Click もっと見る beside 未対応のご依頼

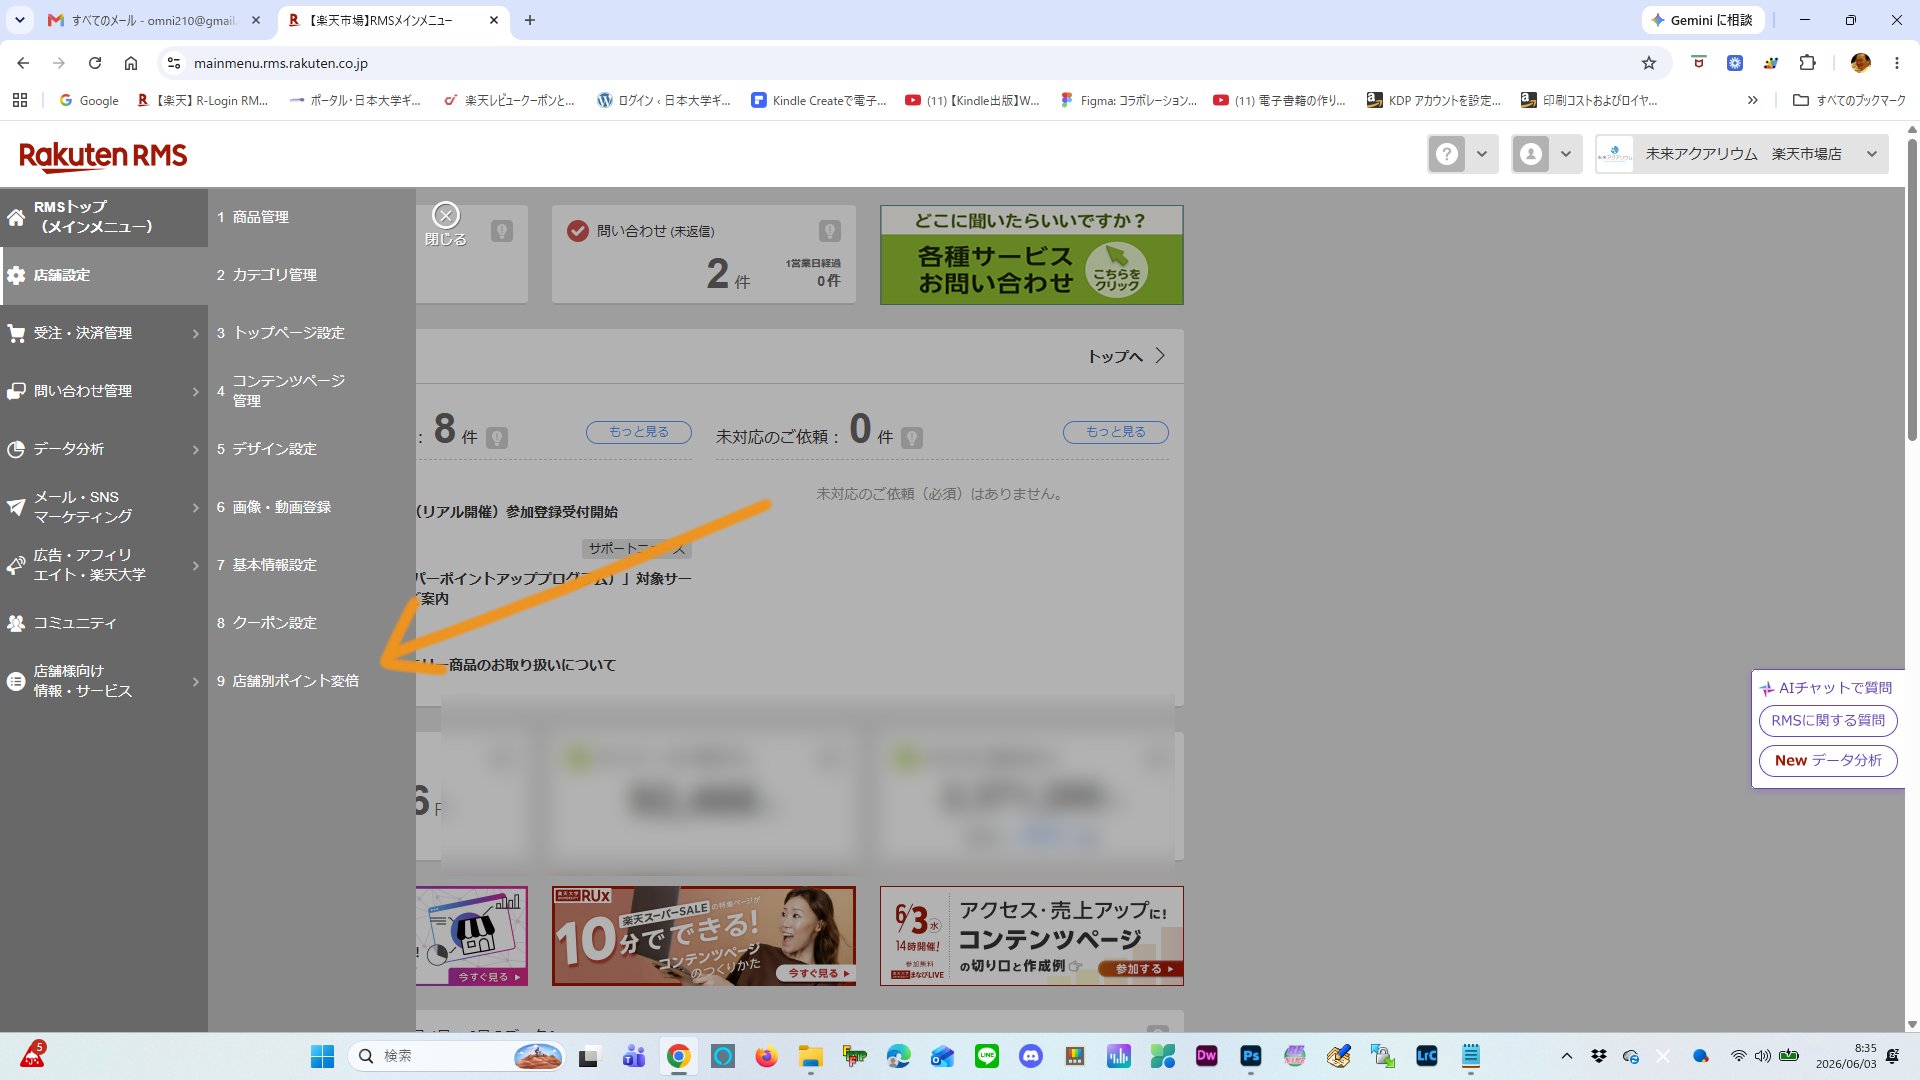(x=1116, y=432)
